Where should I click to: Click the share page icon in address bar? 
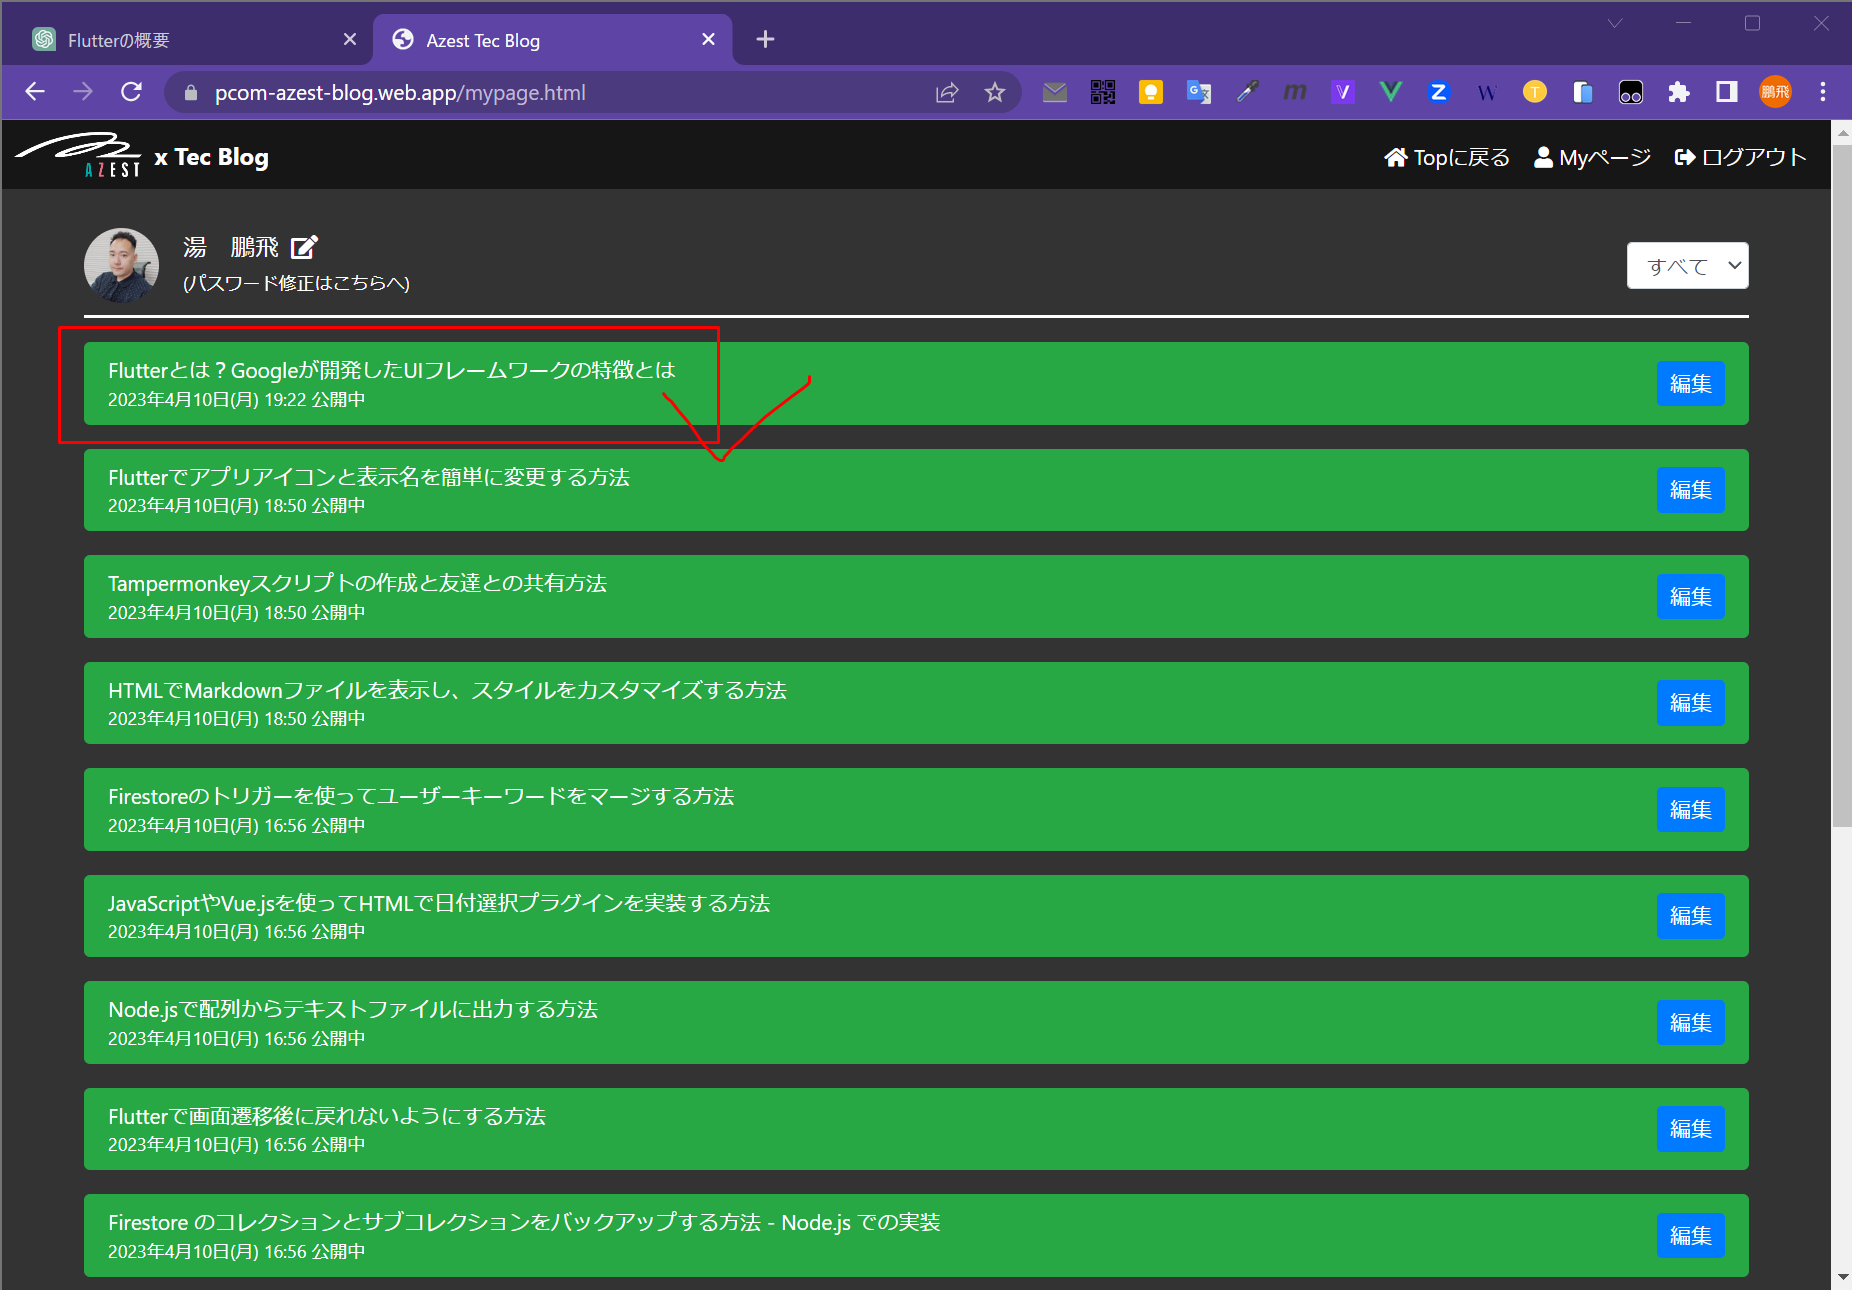pos(946,93)
